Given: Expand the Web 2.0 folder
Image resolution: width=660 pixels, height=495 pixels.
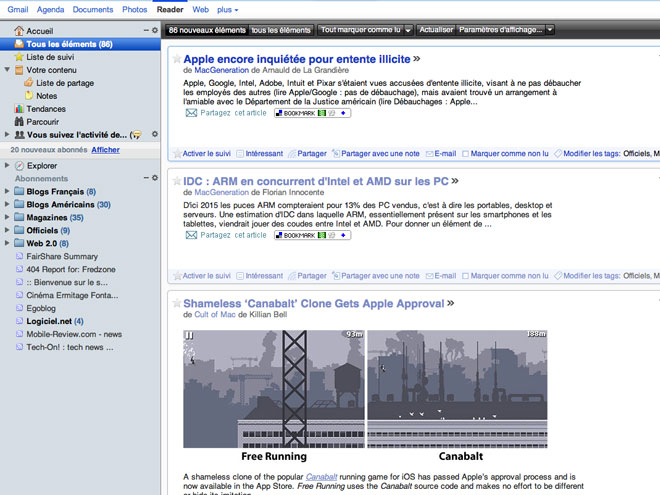Looking at the screenshot, I should point(7,243).
